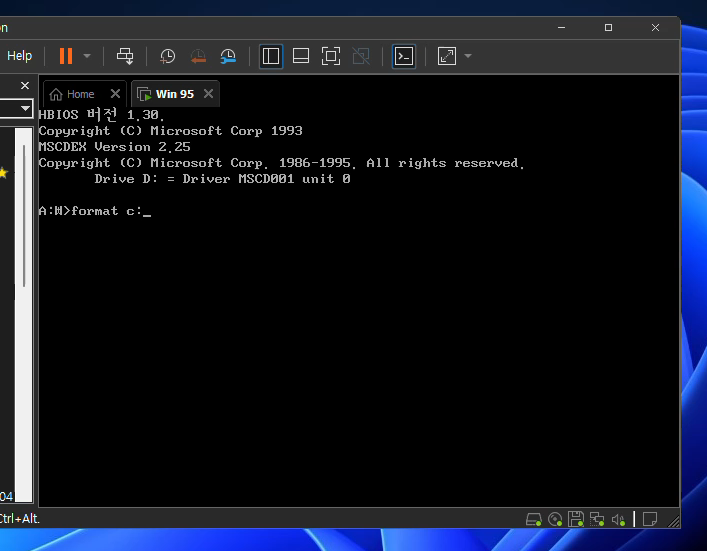
Task: Click the window resize grip corner
Action: pyautogui.click(x=674, y=521)
